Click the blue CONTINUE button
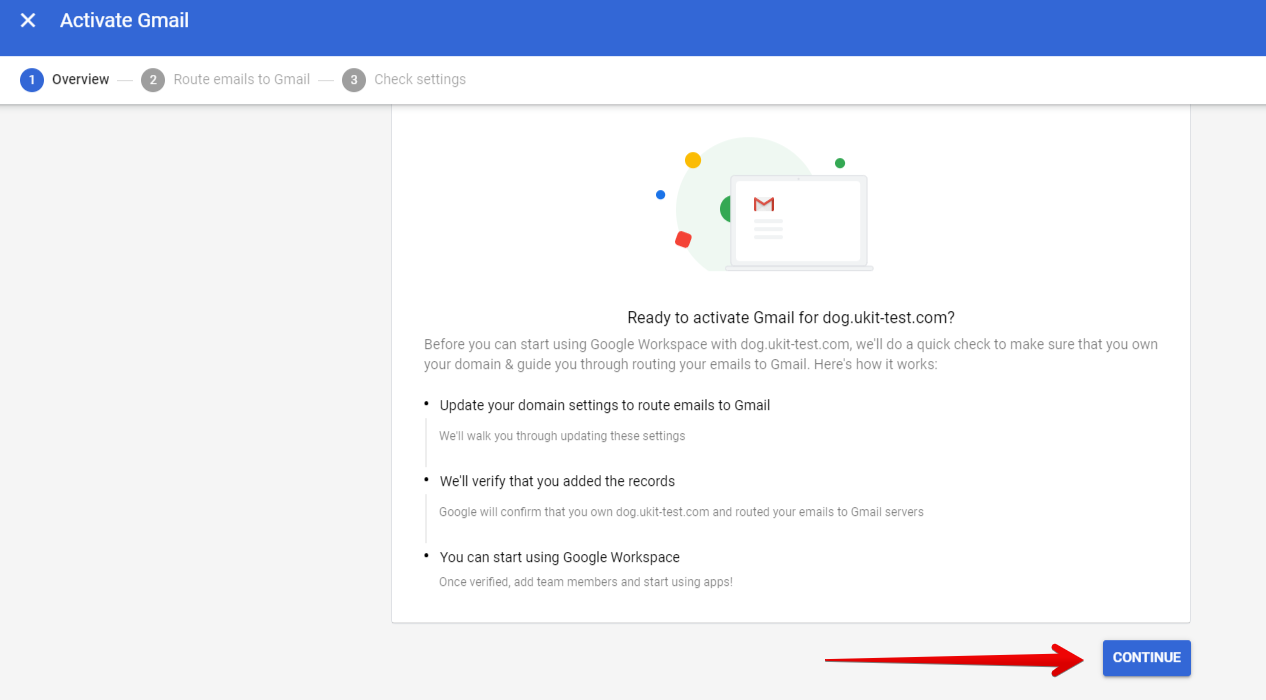Image resolution: width=1266 pixels, height=700 pixels. [x=1146, y=658]
